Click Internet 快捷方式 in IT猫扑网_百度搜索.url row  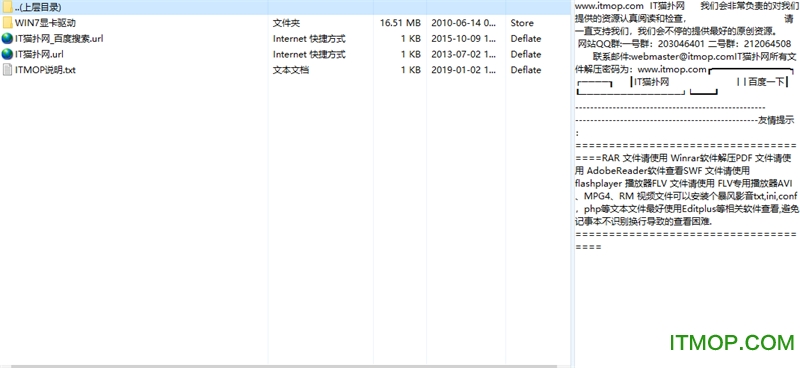click(309, 39)
